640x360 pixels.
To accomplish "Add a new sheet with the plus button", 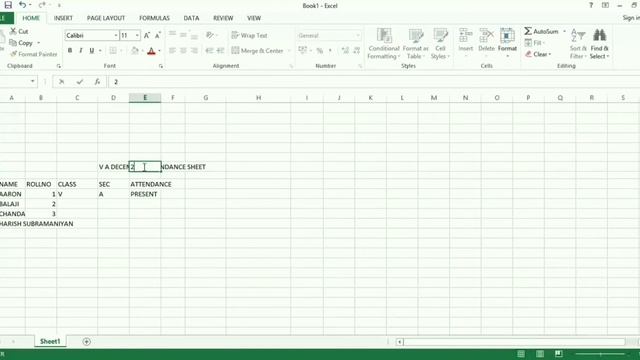I will (x=87, y=342).
